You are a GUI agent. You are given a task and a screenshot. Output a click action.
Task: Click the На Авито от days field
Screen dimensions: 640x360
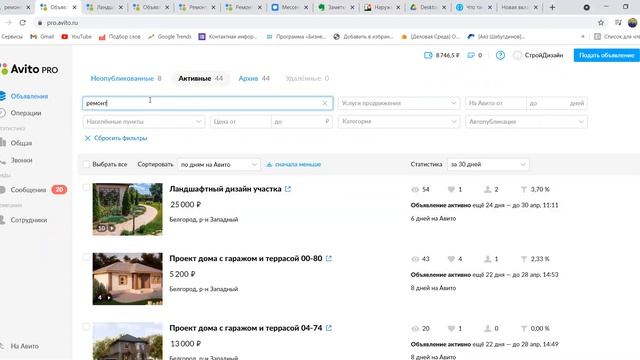(496, 103)
